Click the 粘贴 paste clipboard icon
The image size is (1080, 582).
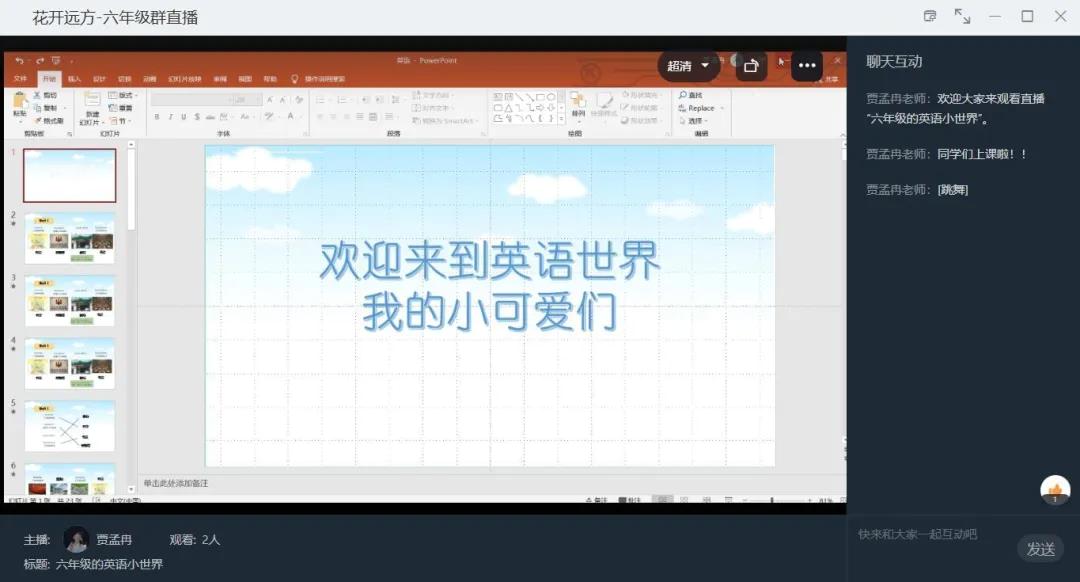[x=20, y=101]
